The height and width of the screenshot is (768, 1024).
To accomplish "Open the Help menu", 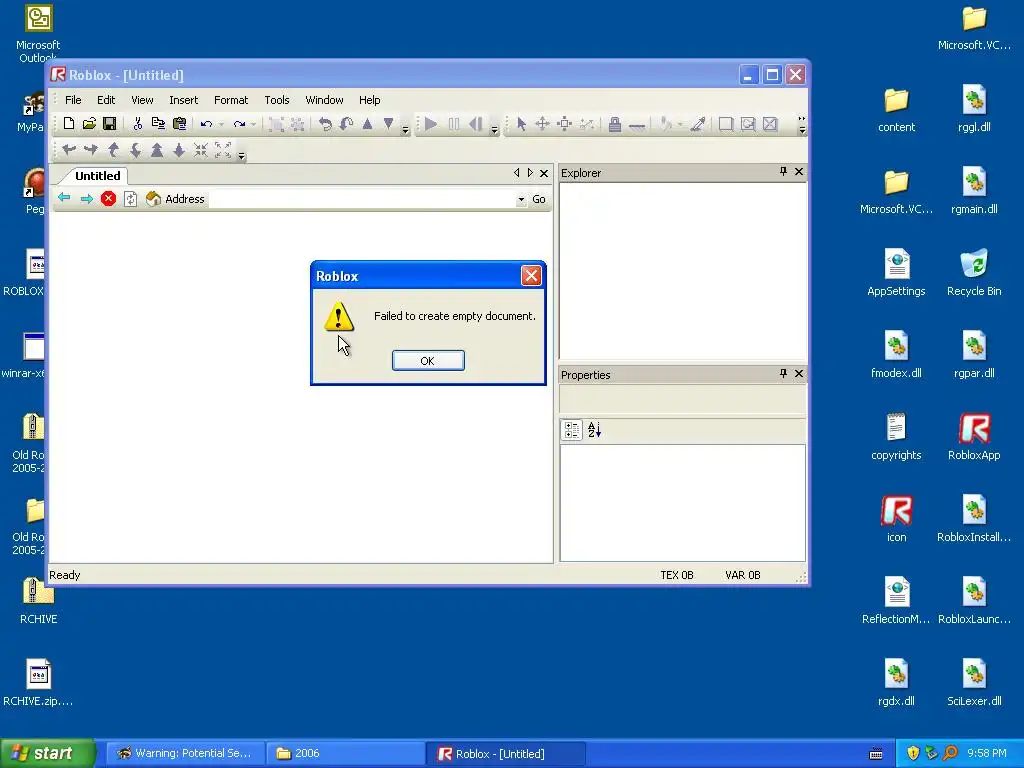I will 370,100.
